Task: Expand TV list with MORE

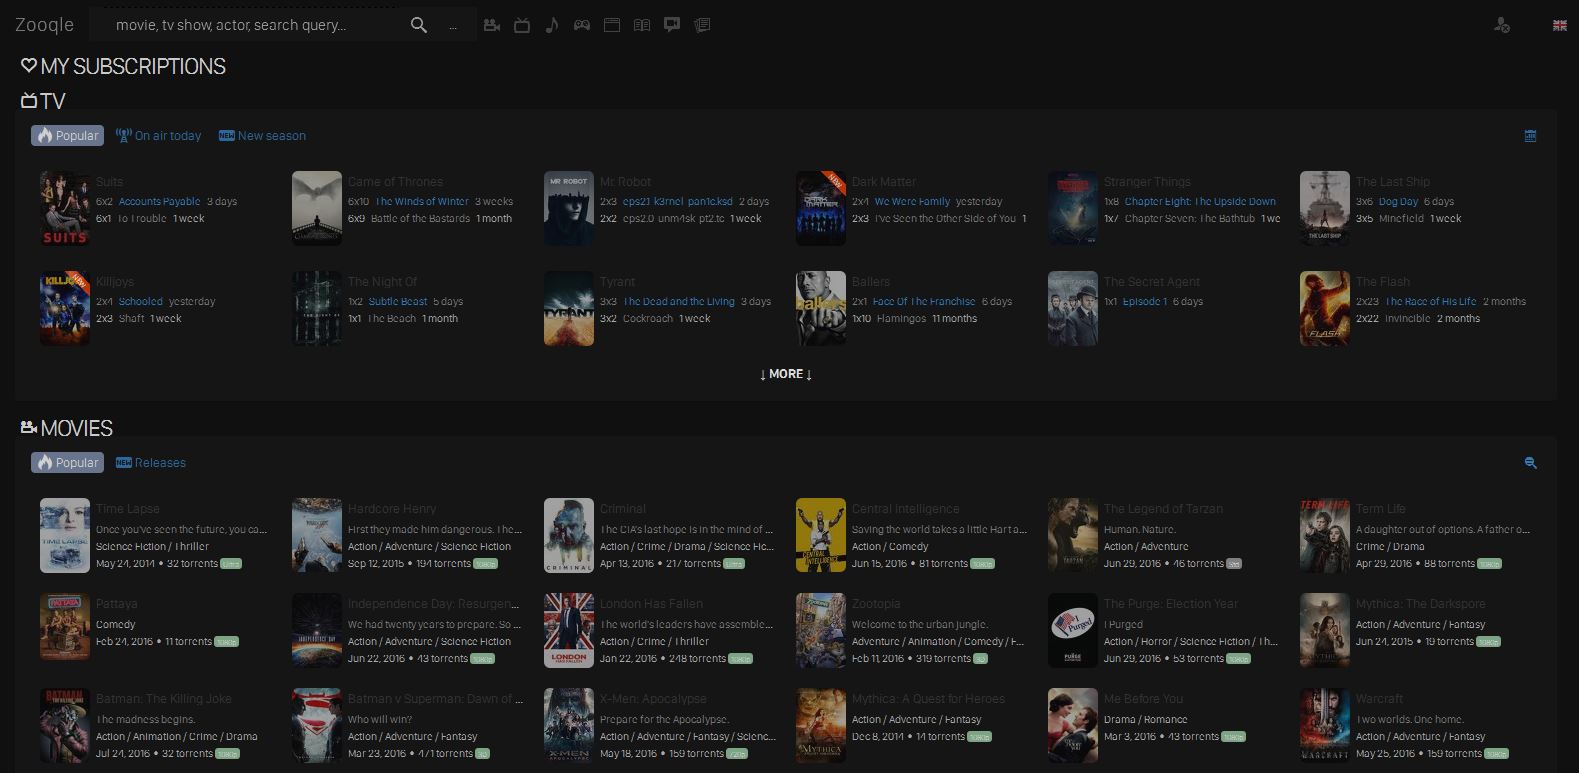Action: tap(786, 374)
